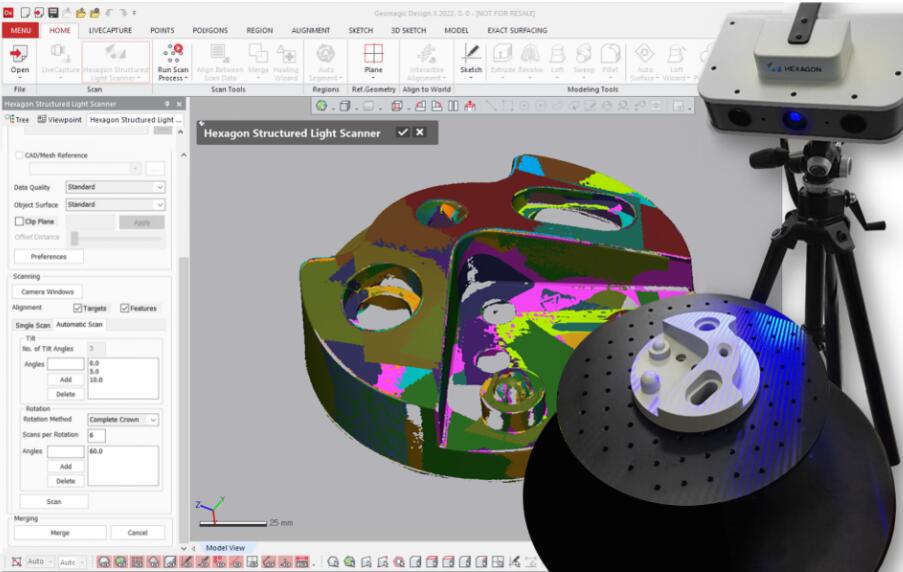Screen dimensions: 903x572
Task: Select the Plane reference geometry tool
Action: (x=373, y=54)
